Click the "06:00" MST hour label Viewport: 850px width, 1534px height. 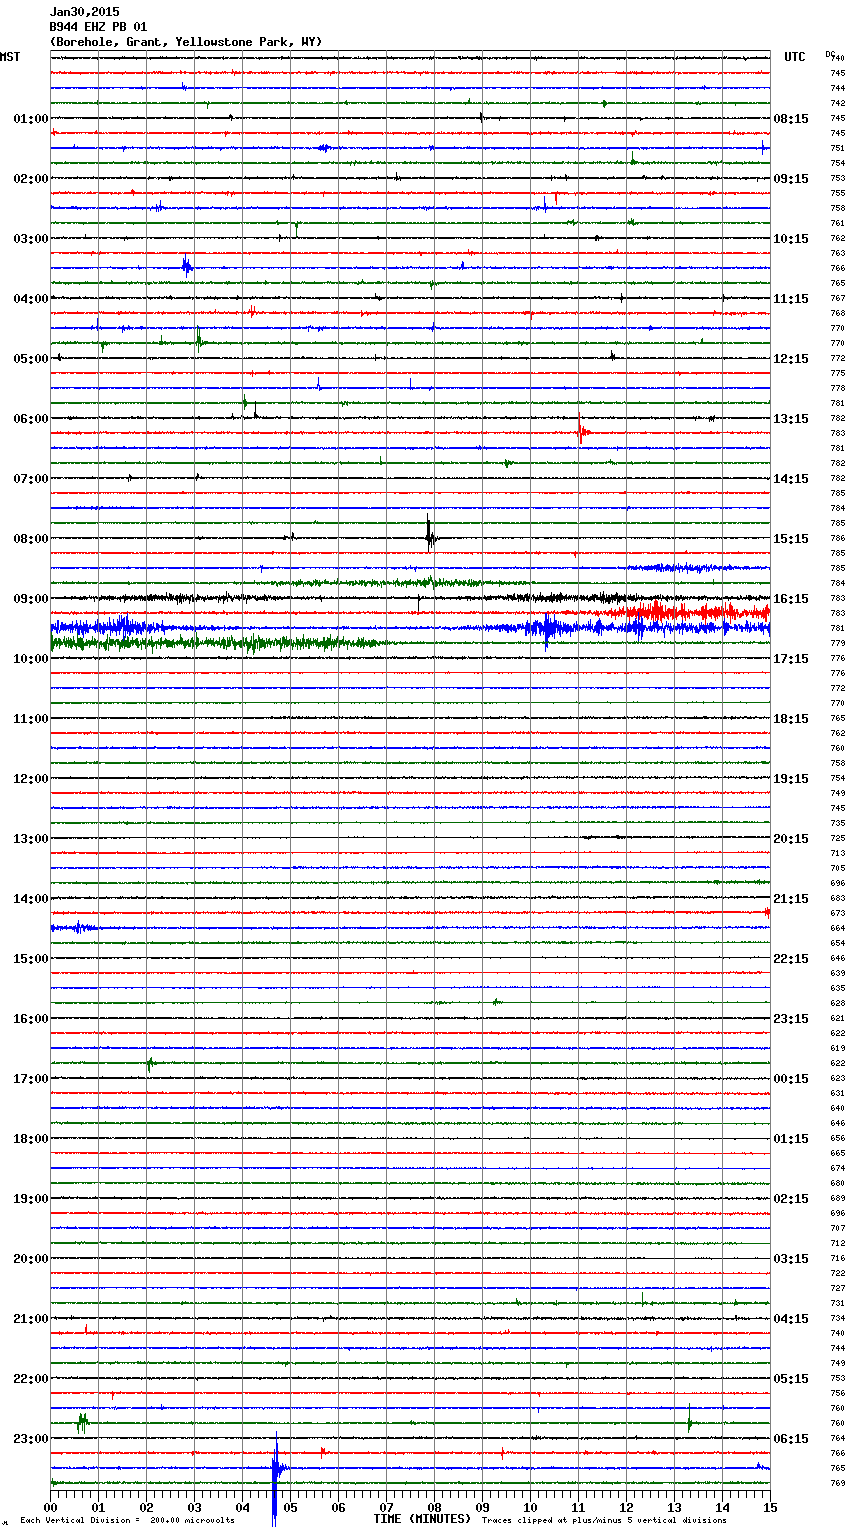pos(30,419)
